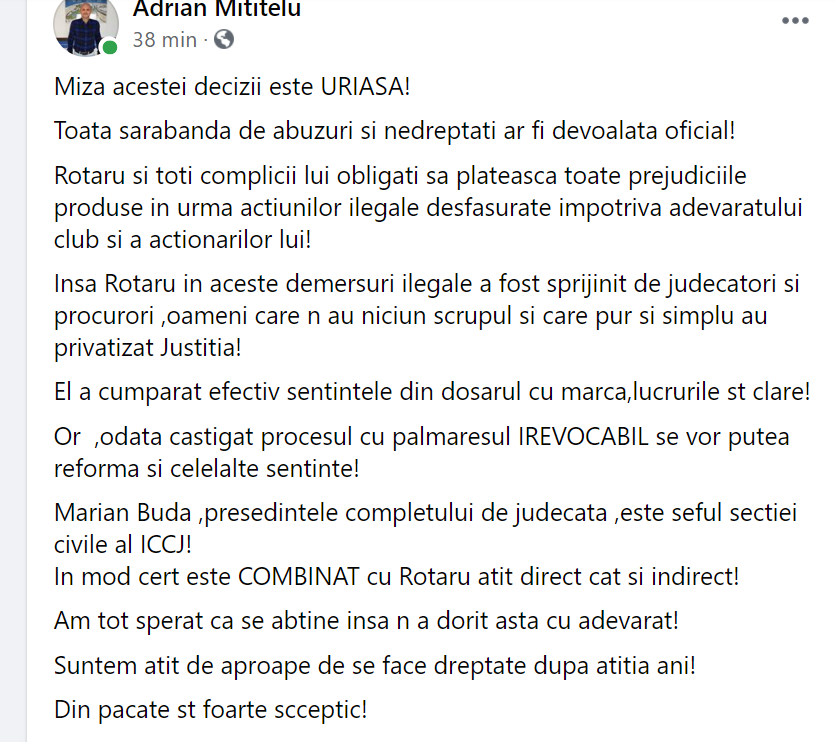Click the "38 min" post timestamp
Screen dimensions: 835x742
tap(165, 40)
